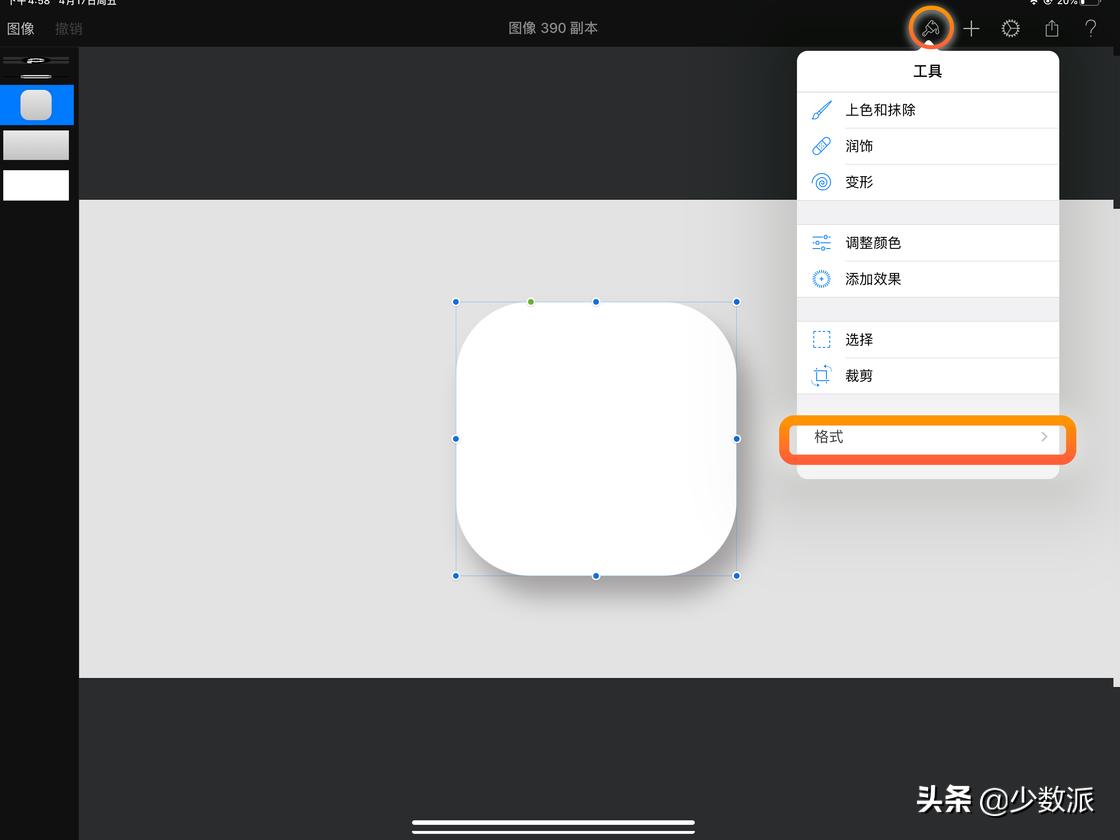The image size is (1120, 840).
Task: Click the bottom-left corner handle of the shape
Action: point(456,576)
